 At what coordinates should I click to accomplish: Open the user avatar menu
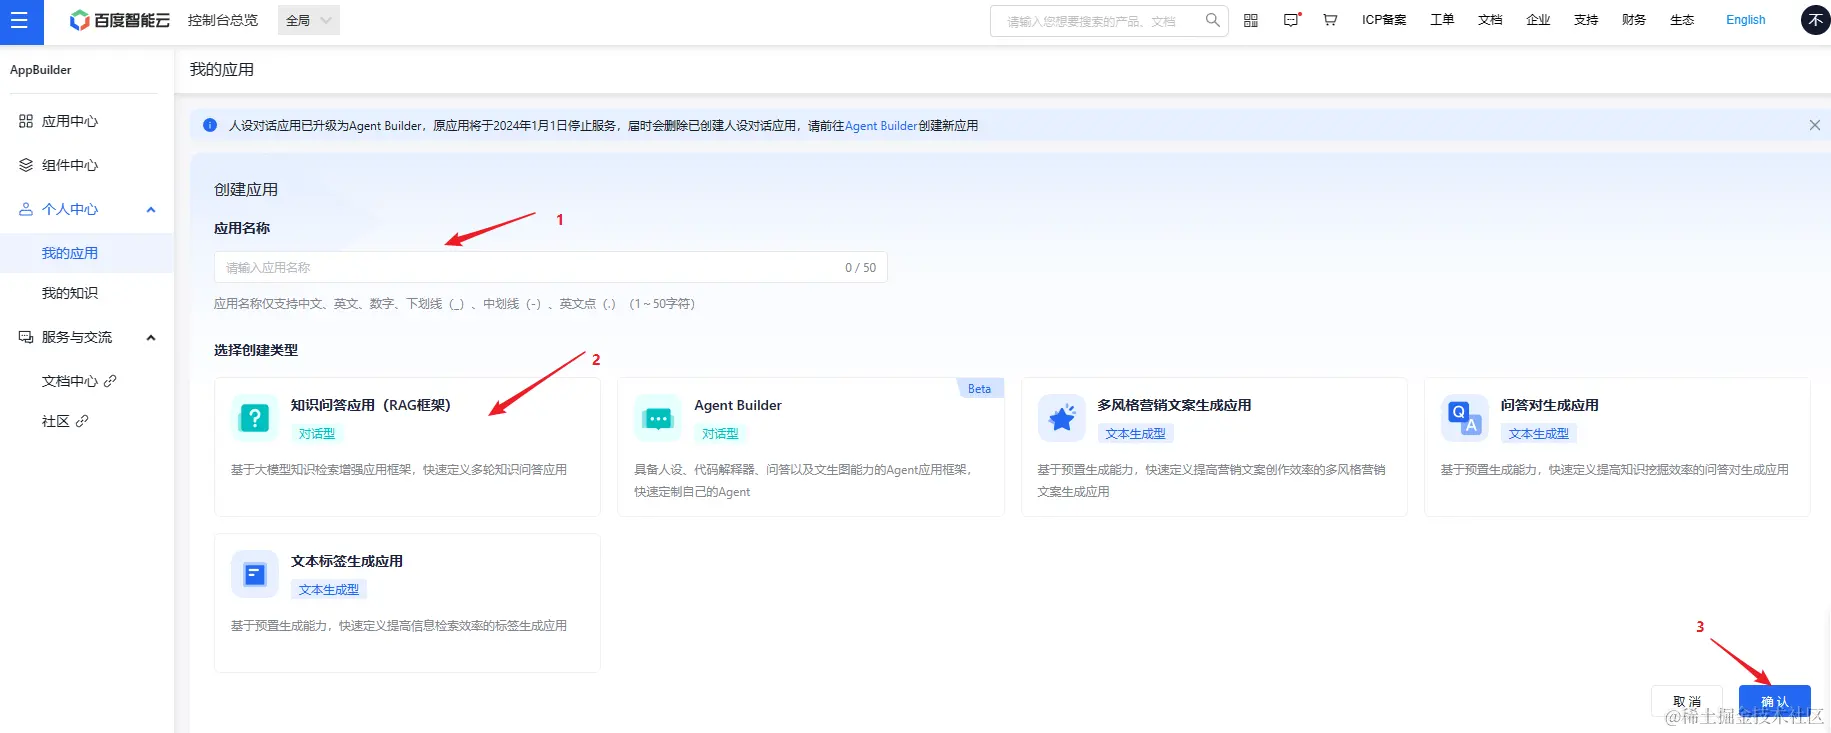click(1815, 20)
